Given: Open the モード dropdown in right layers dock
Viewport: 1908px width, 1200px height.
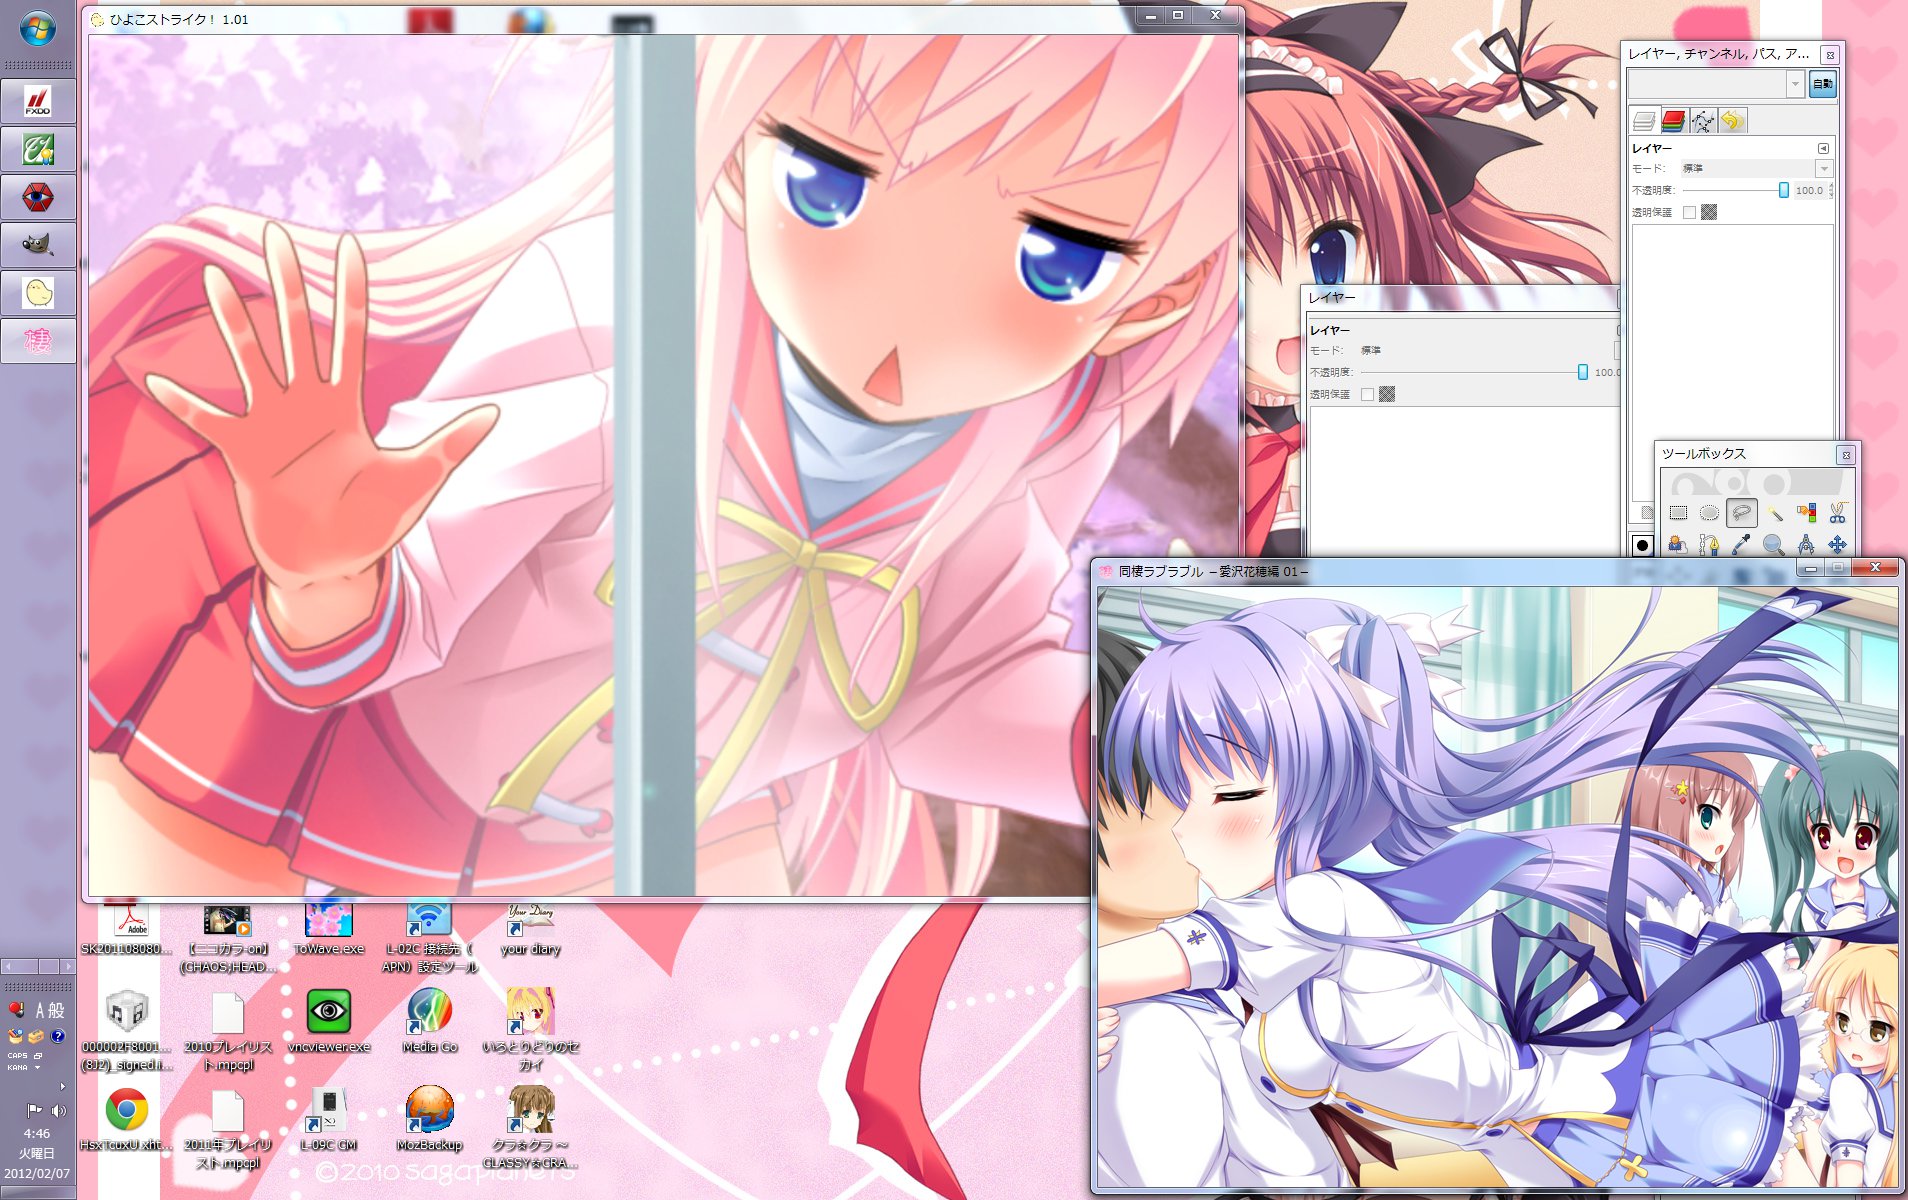Looking at the screenshot, I should pos(1755,168).
